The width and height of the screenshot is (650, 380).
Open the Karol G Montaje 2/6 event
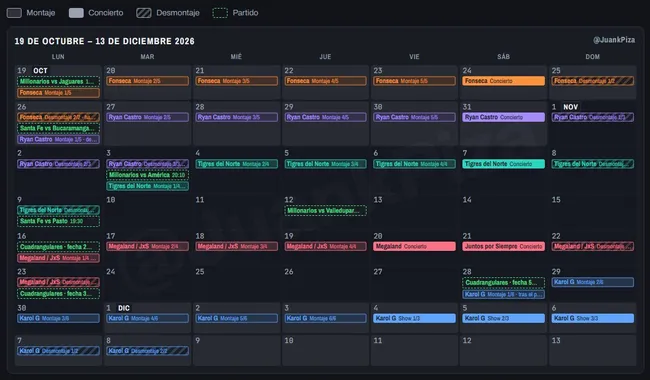593,282
